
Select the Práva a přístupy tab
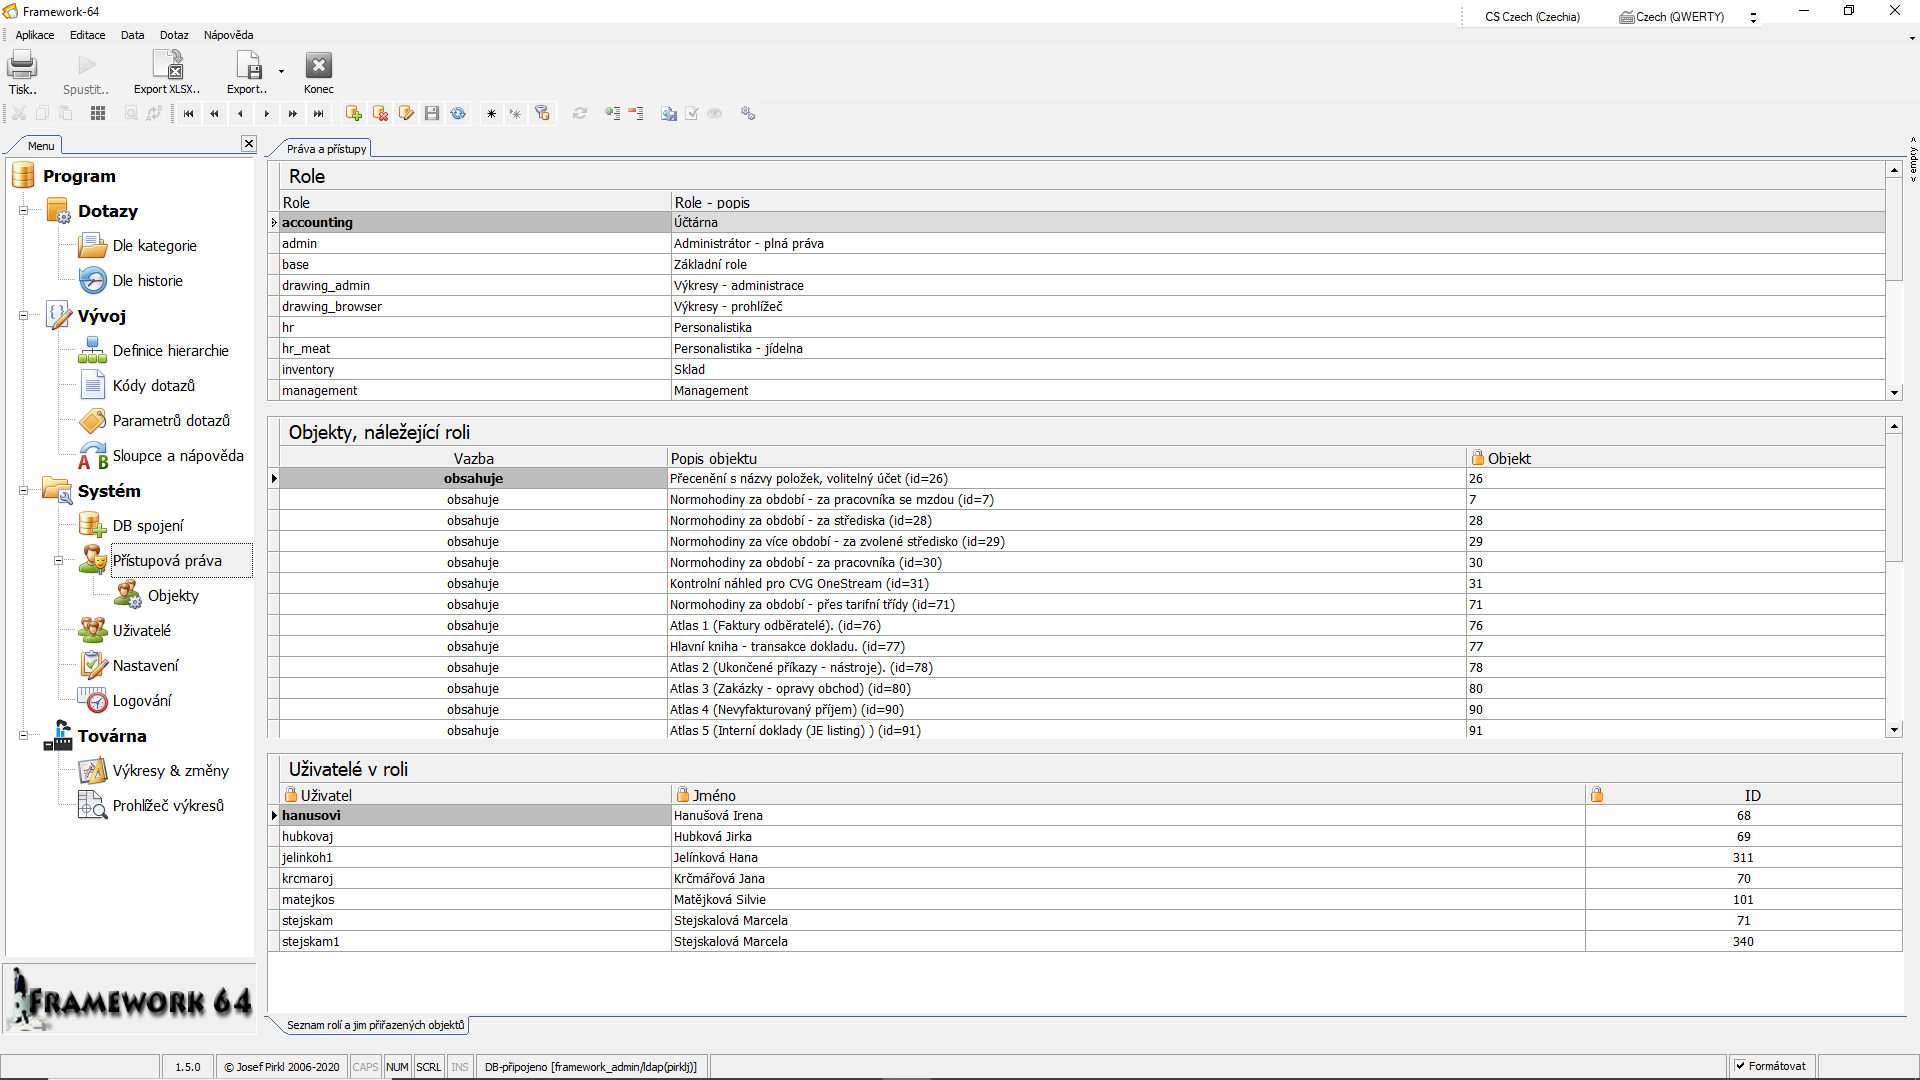pyautogui.click(x=326, y=149)
